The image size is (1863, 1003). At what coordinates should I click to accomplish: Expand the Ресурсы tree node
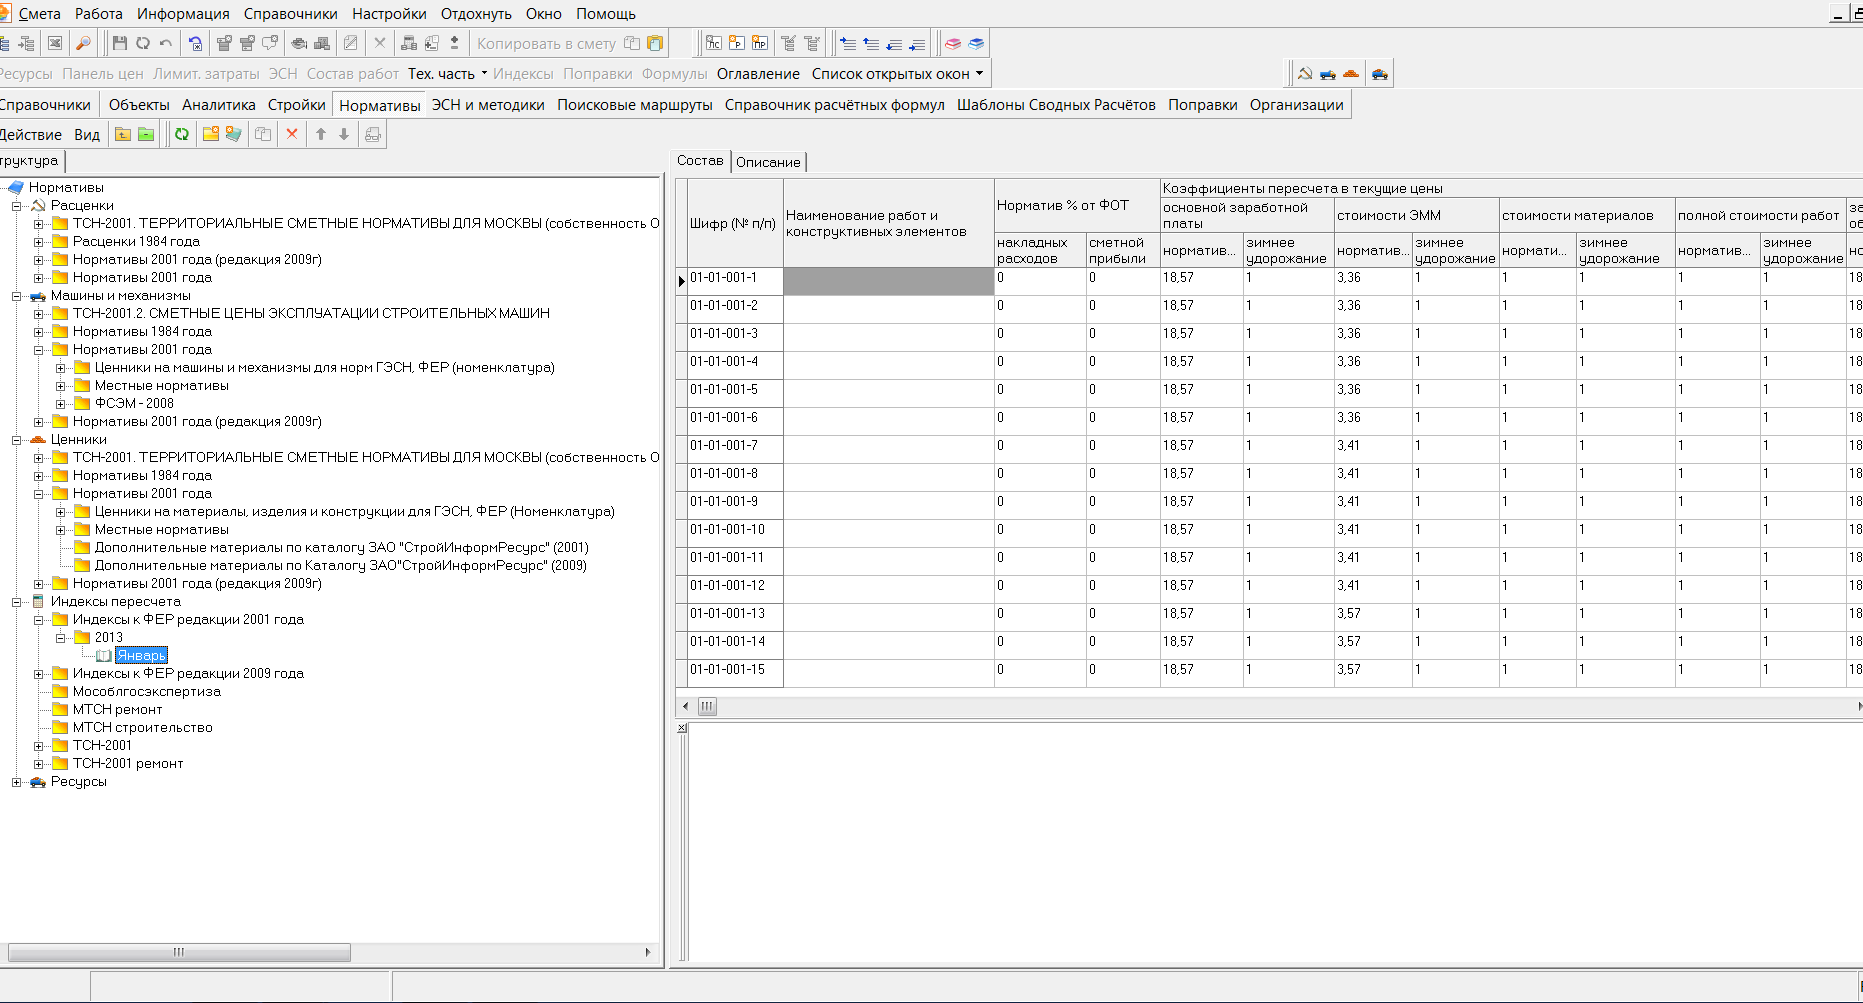click(x=16, y=782)
